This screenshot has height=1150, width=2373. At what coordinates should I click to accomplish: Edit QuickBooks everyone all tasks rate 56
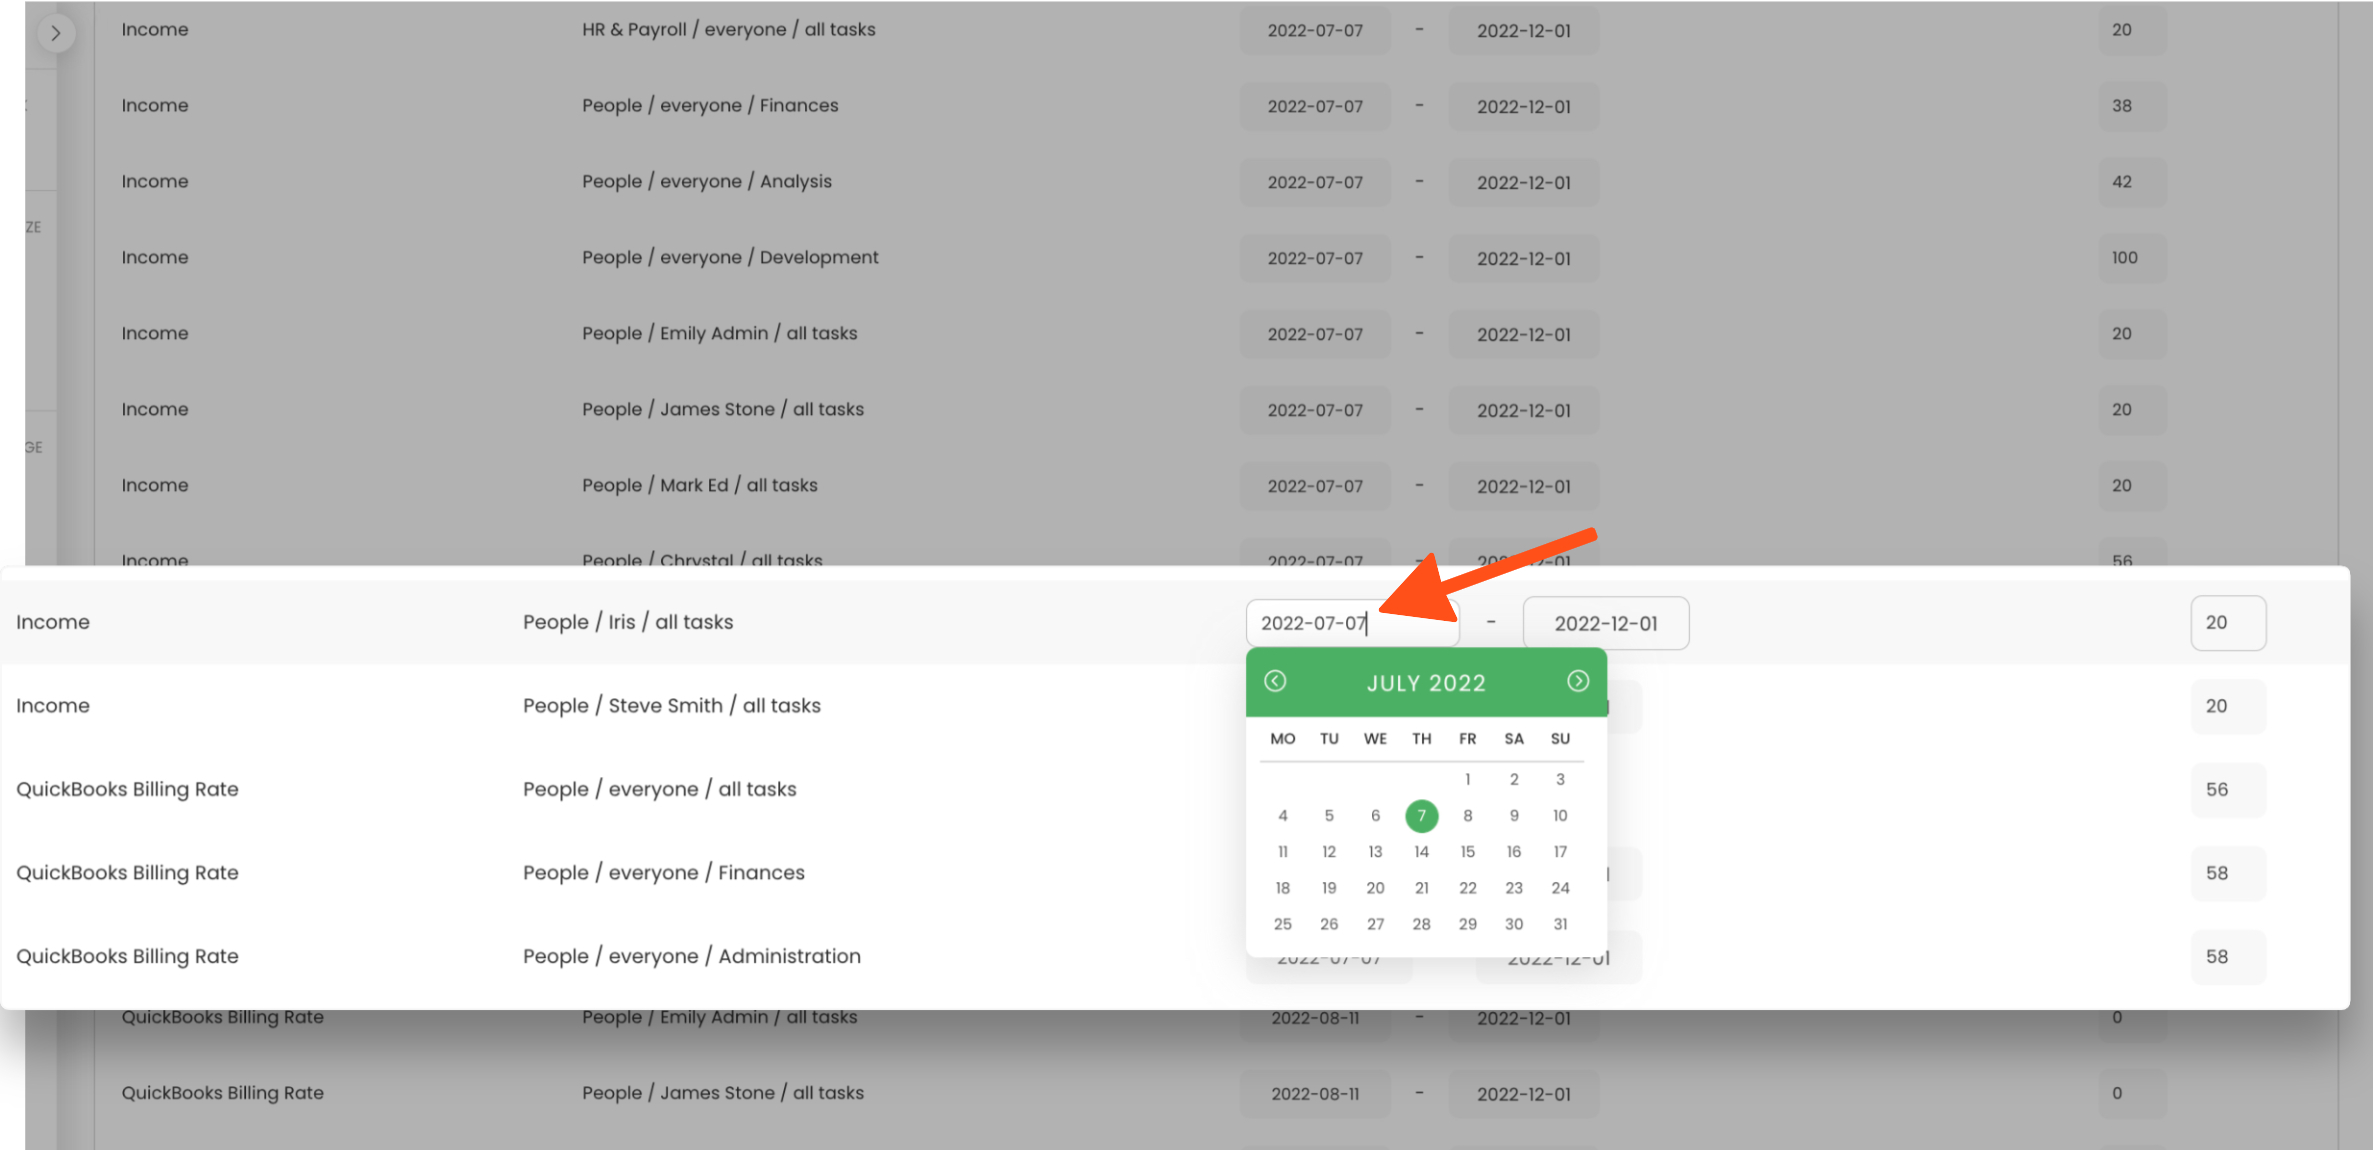(2227, 790)
